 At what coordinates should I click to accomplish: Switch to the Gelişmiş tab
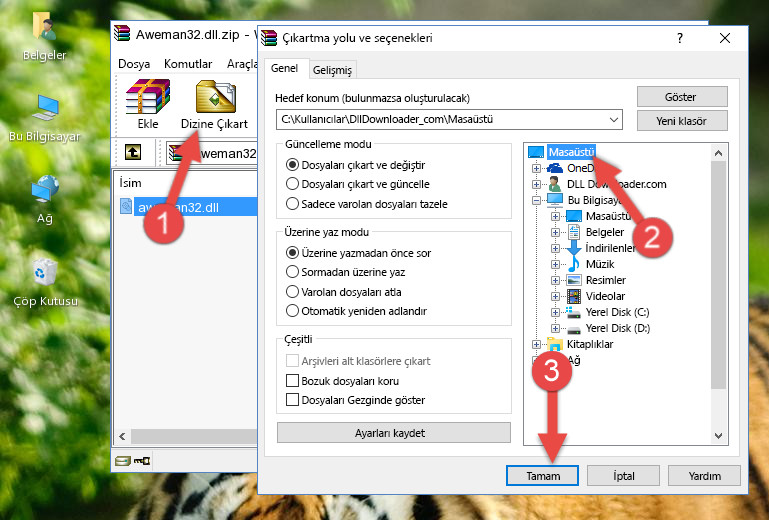(333, 70)
